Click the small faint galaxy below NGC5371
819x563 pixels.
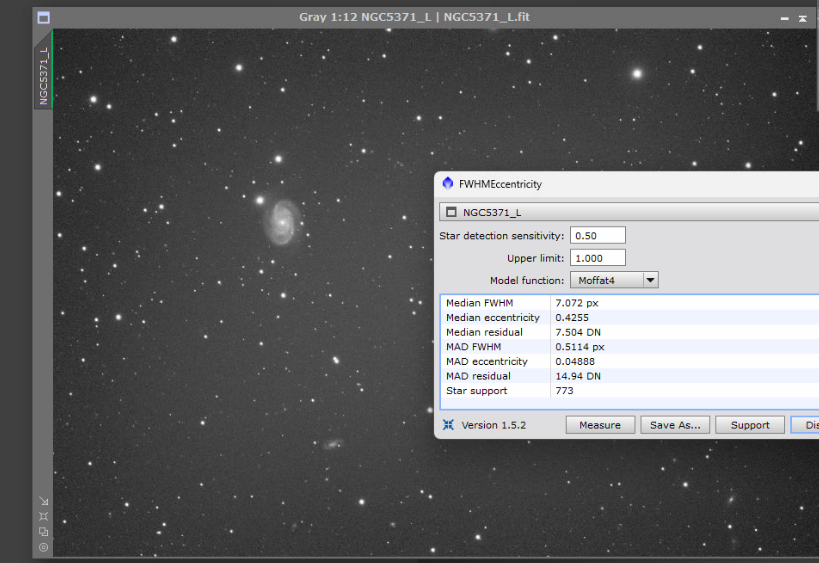(x=332, y=444)
